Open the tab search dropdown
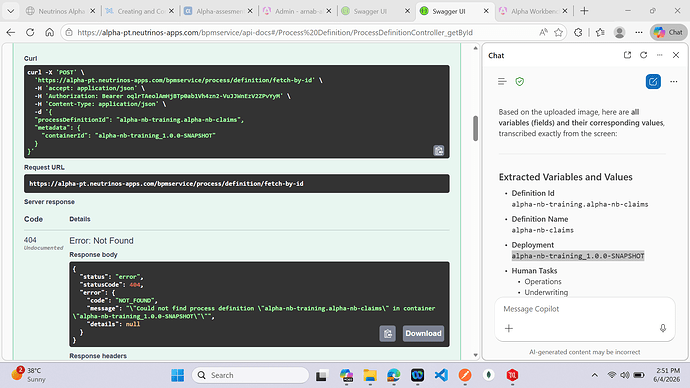This screenshot has height=388, width=690. (11, 11)
